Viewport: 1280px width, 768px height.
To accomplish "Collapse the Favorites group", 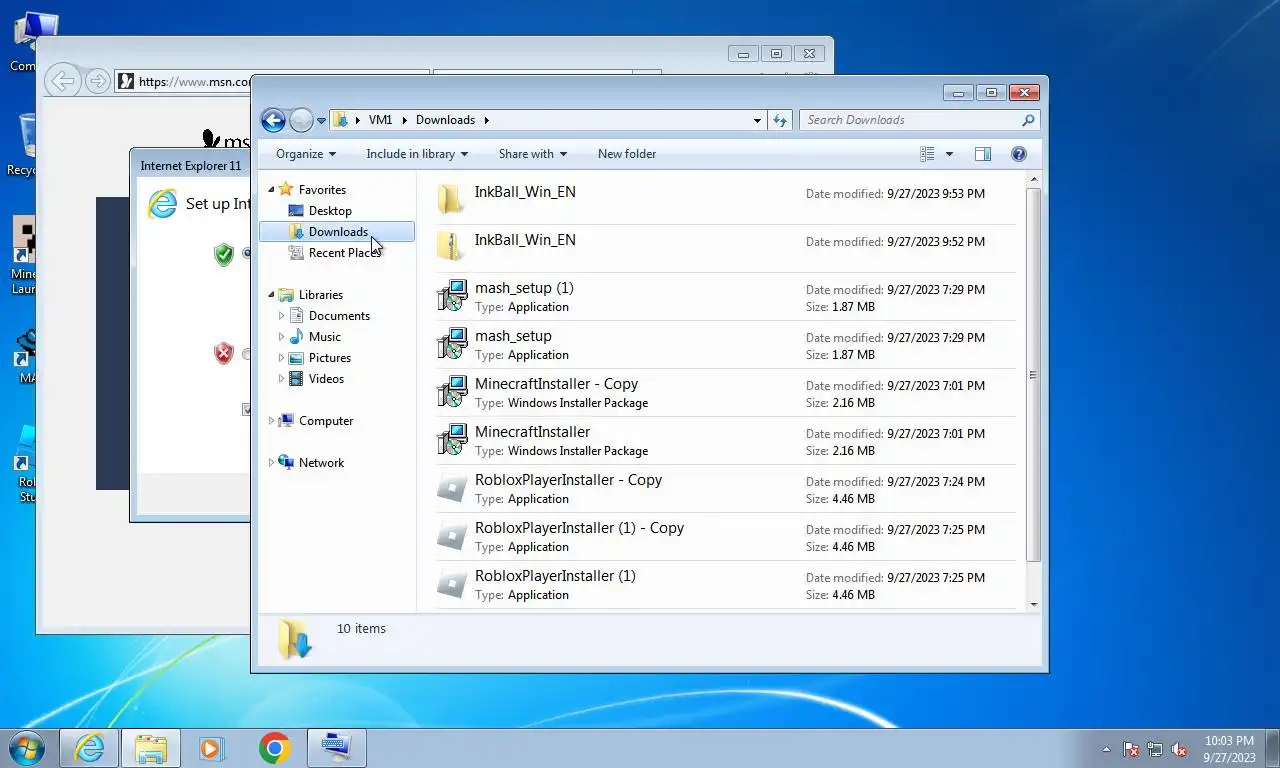I will 271,190.
